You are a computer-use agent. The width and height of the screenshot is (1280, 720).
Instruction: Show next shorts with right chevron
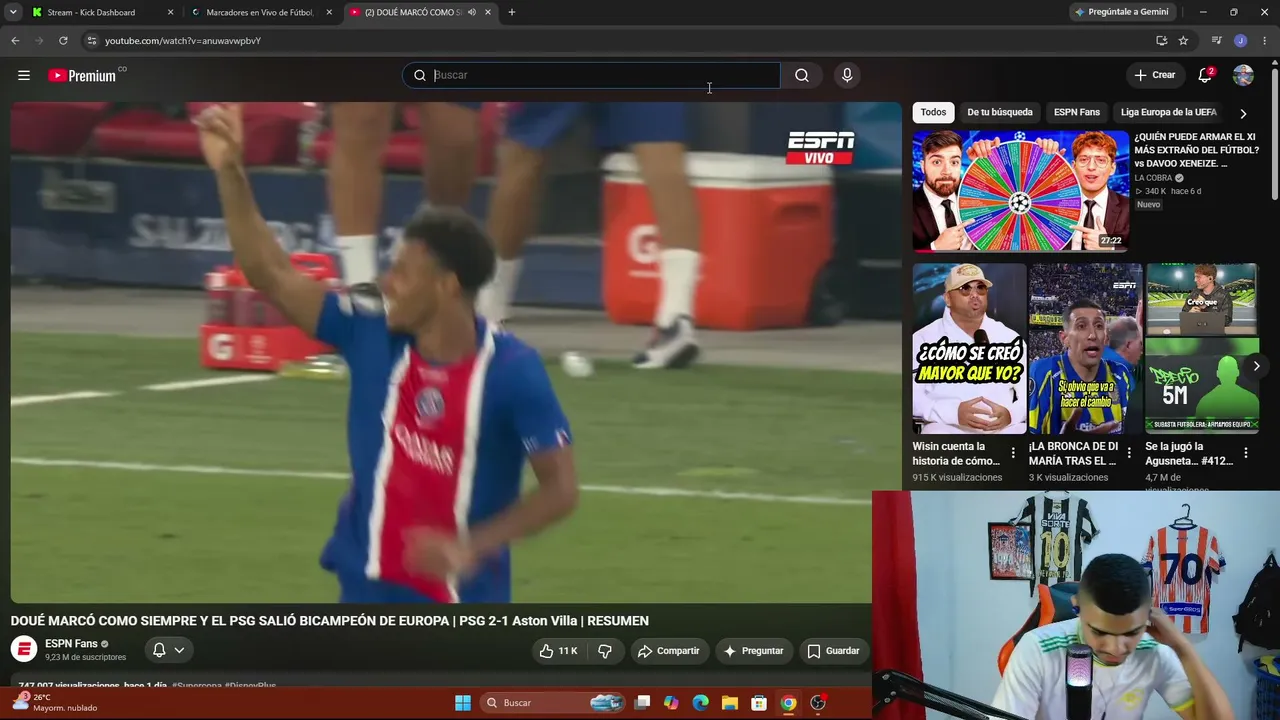click(x=1257, y=366)
